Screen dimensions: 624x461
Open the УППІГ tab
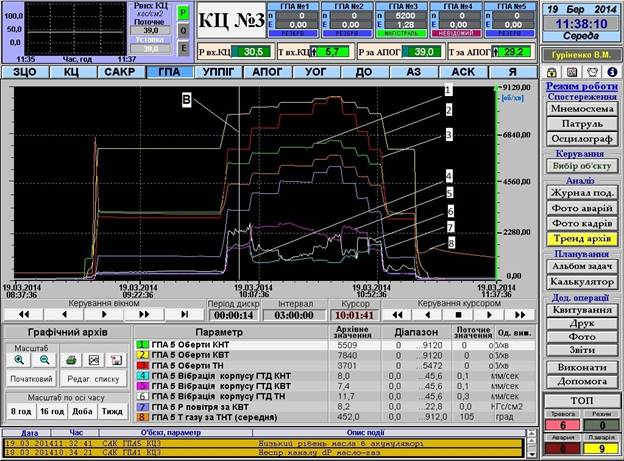click(218, 72)
